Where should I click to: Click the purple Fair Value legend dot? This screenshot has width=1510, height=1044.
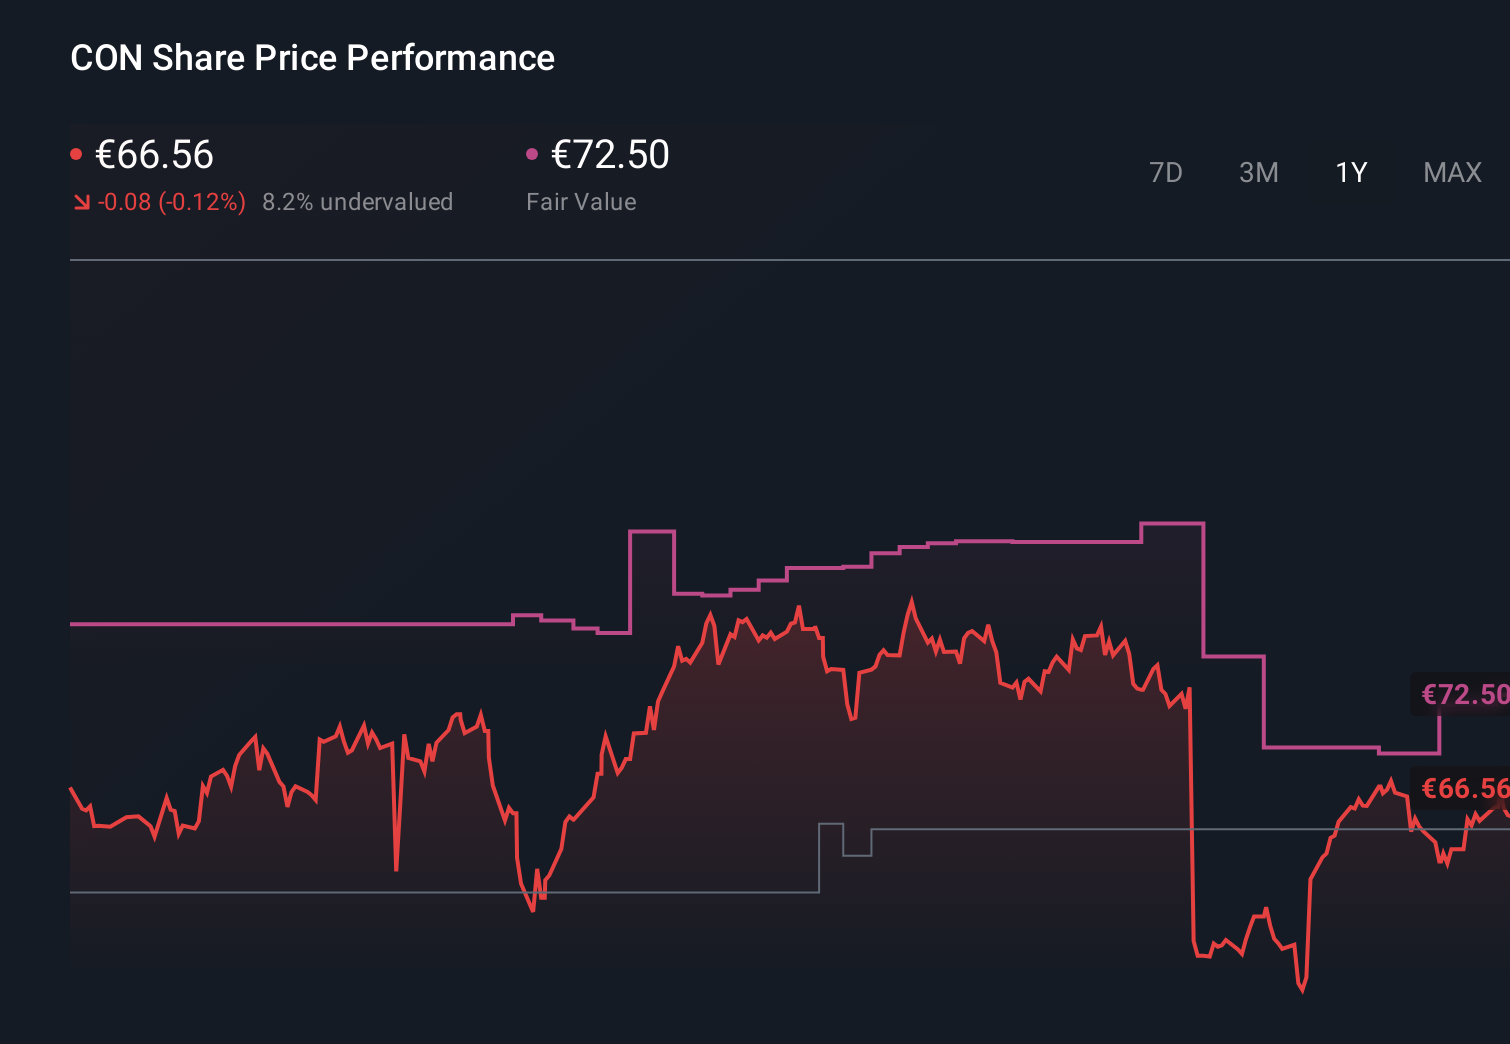[533, 152]
